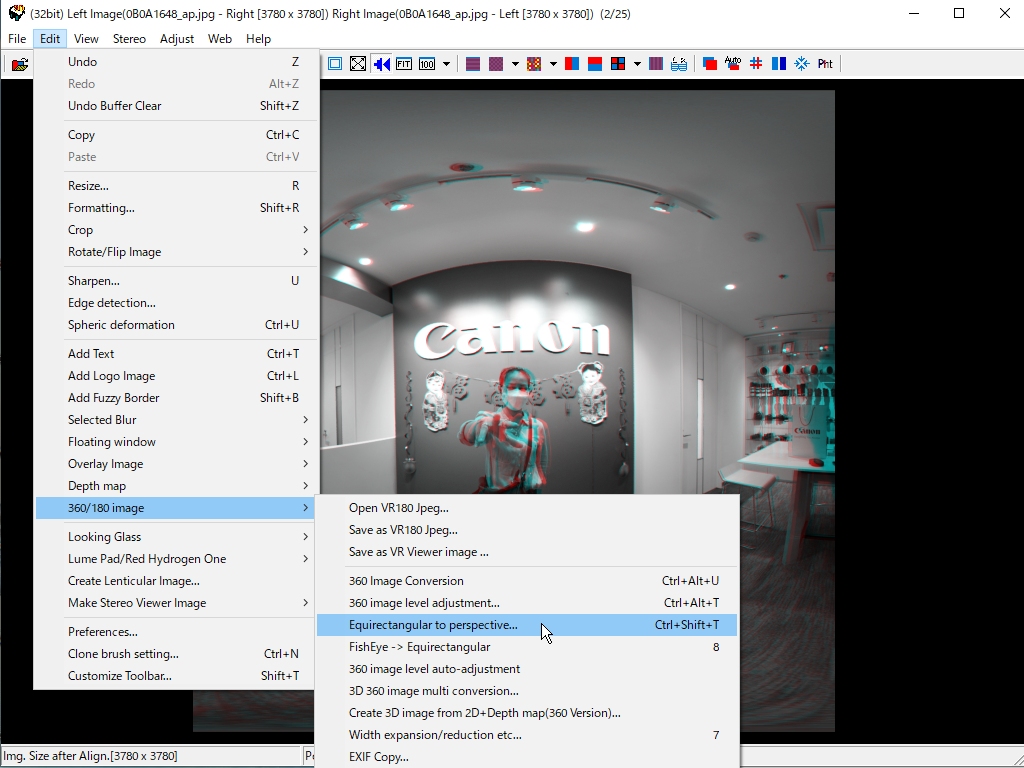The width and height of the screenshot is (1024, 768).
Task: Click the 100 percent zoom icon
Action: (x=427, y=63)
